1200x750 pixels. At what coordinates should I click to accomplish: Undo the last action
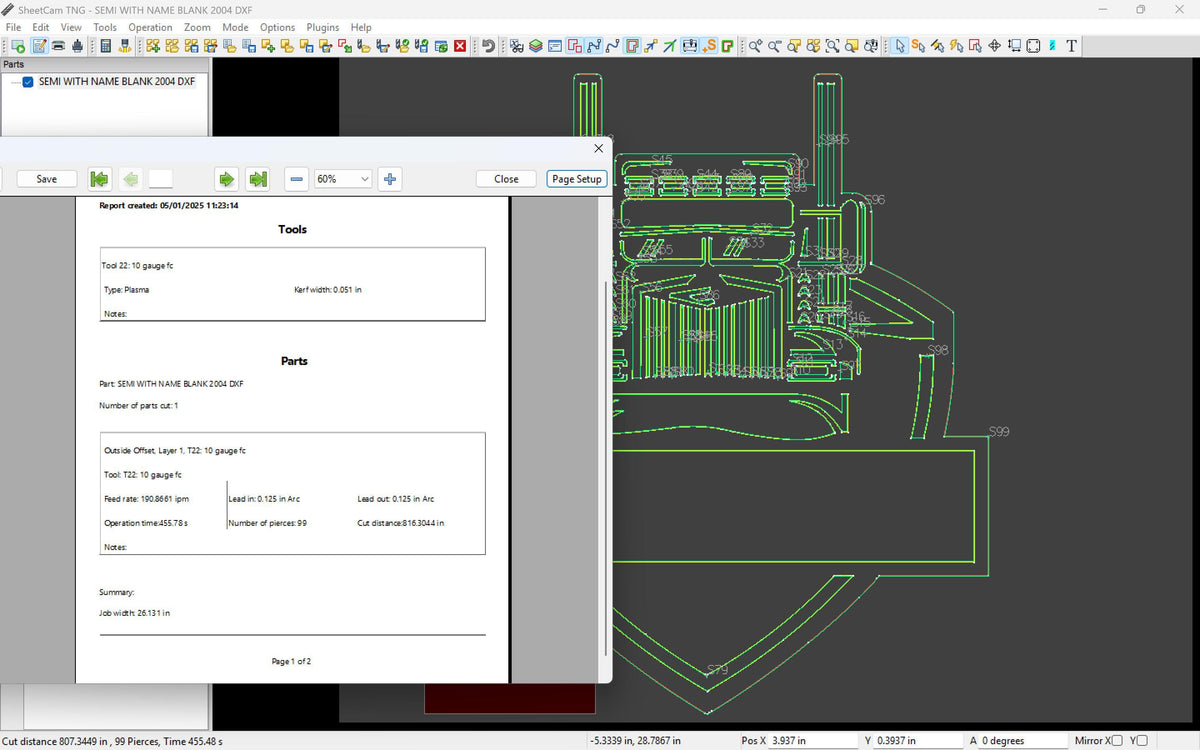coord(488,46)
